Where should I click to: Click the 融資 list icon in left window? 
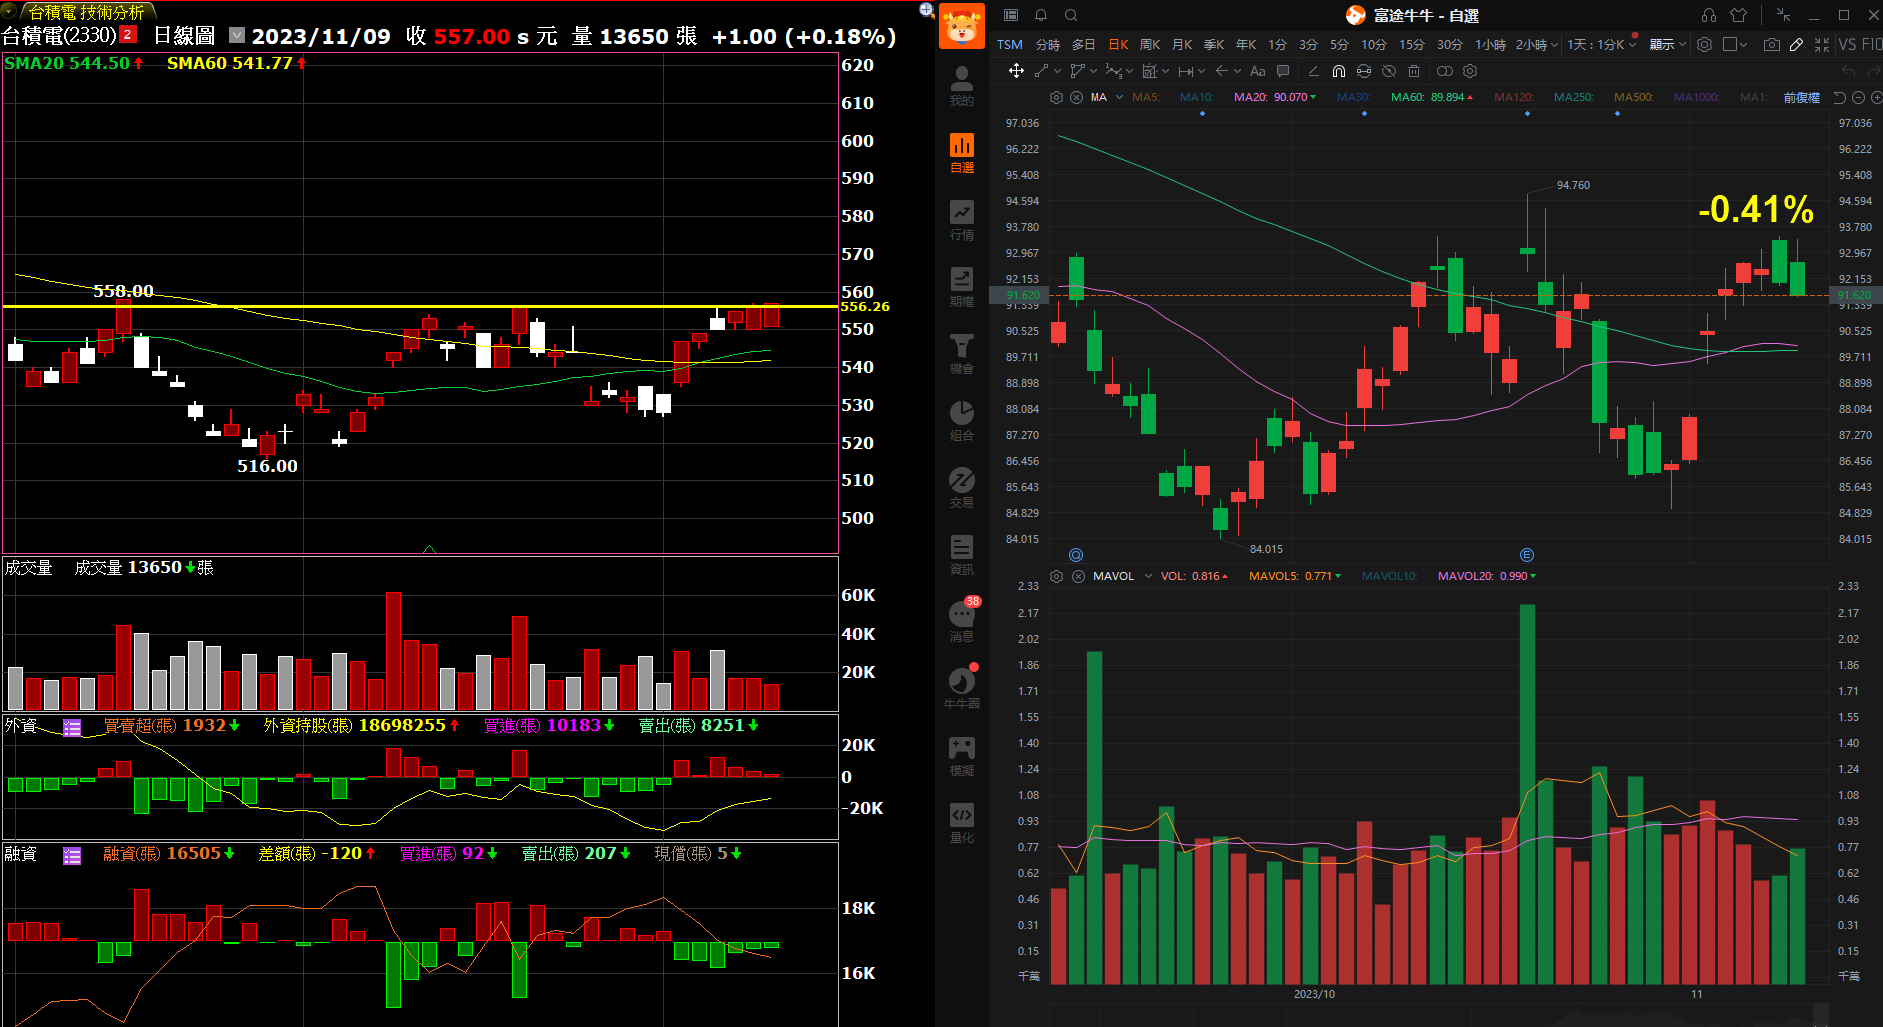coord(72,855)
